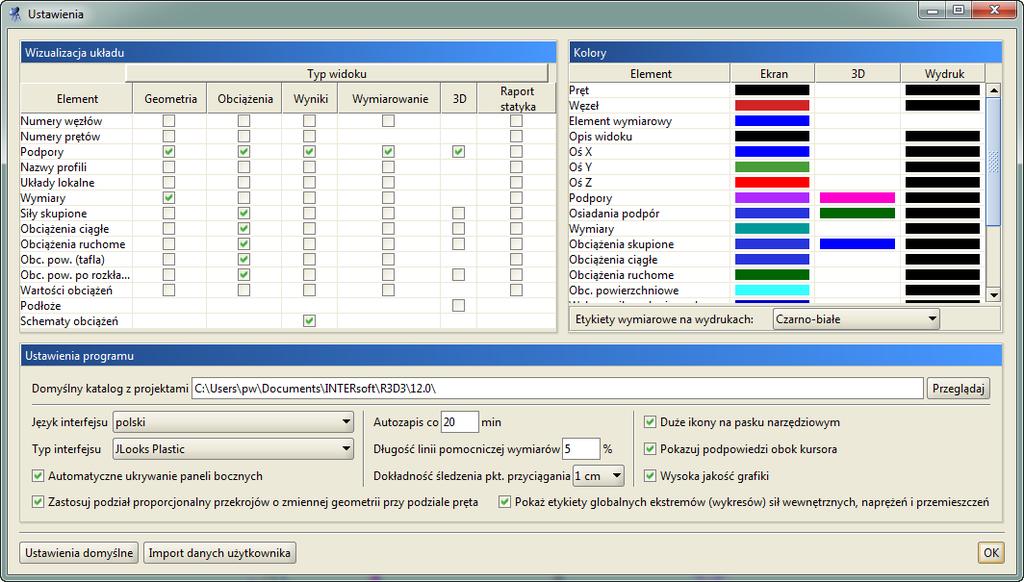Change Obc. powierzchniowe Ekran cyan swatch
Viewport: 1024px width, 582px height.
pos(772,290)
